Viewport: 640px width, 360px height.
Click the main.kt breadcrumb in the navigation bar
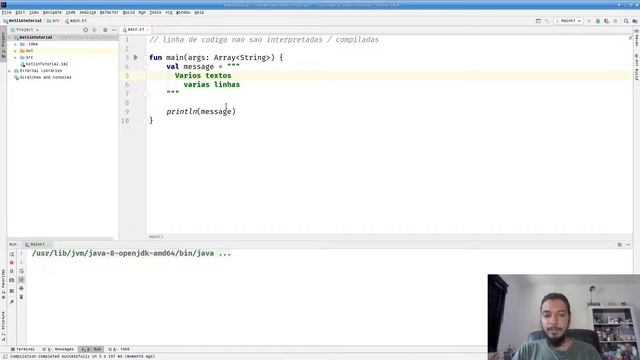coord(76,21)
